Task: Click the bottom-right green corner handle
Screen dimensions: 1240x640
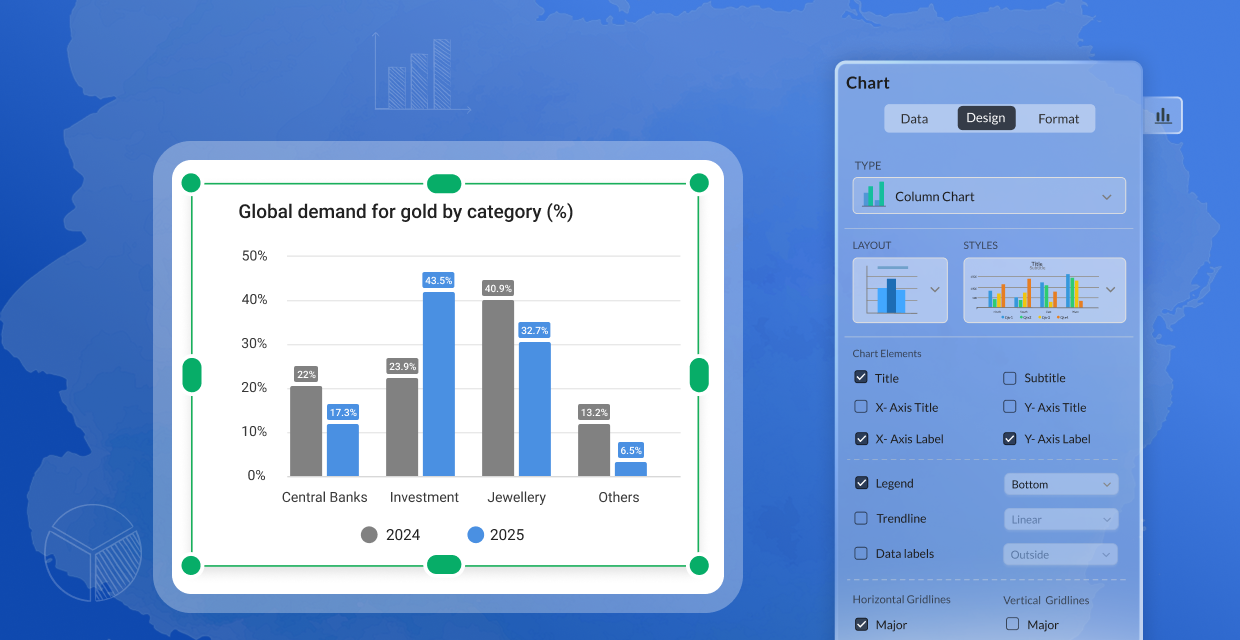Action: click(699, 566)
